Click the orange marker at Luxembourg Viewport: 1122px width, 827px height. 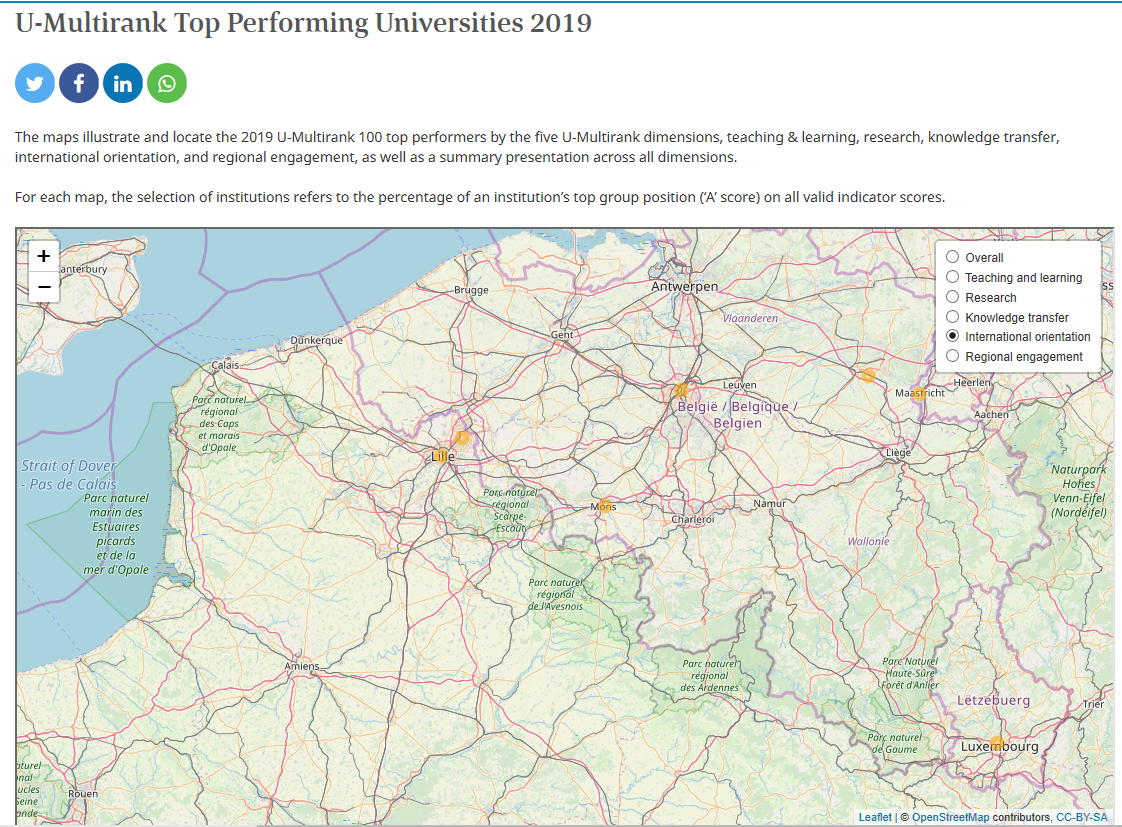tap(996, 741)
